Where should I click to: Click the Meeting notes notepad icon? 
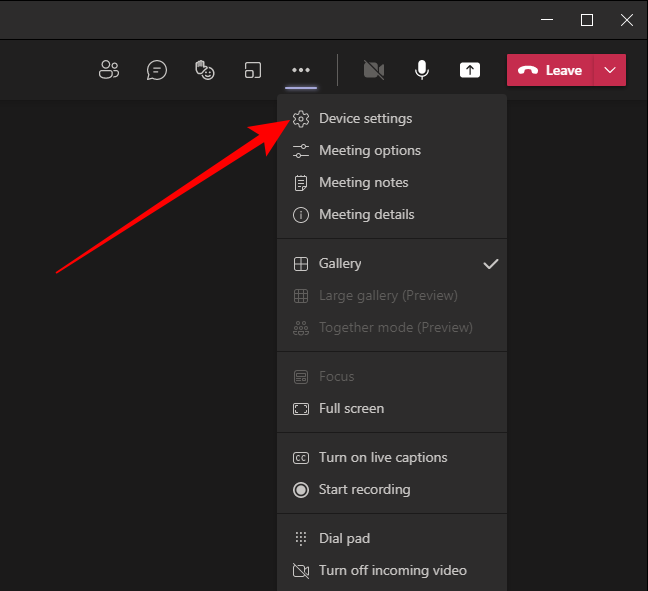(x=301, y=183)
